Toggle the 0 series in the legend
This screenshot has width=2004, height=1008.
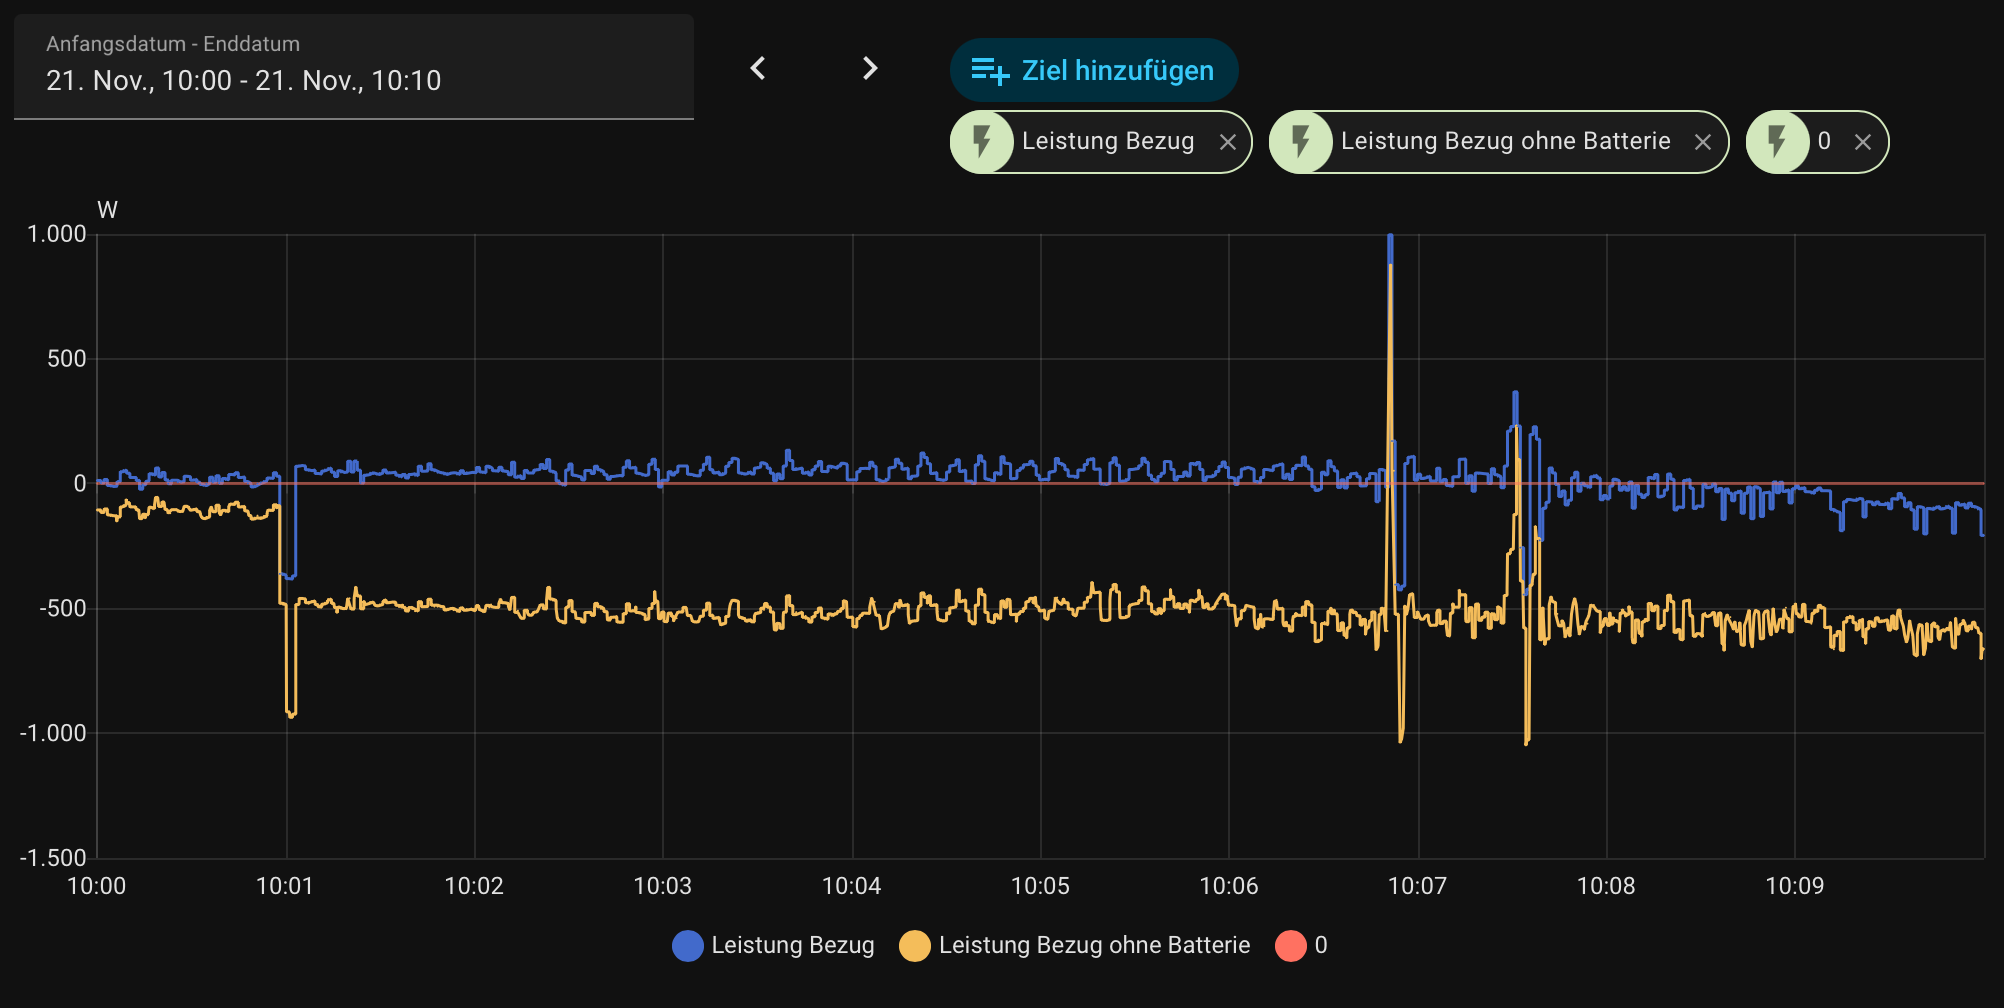pos(1320,945)
